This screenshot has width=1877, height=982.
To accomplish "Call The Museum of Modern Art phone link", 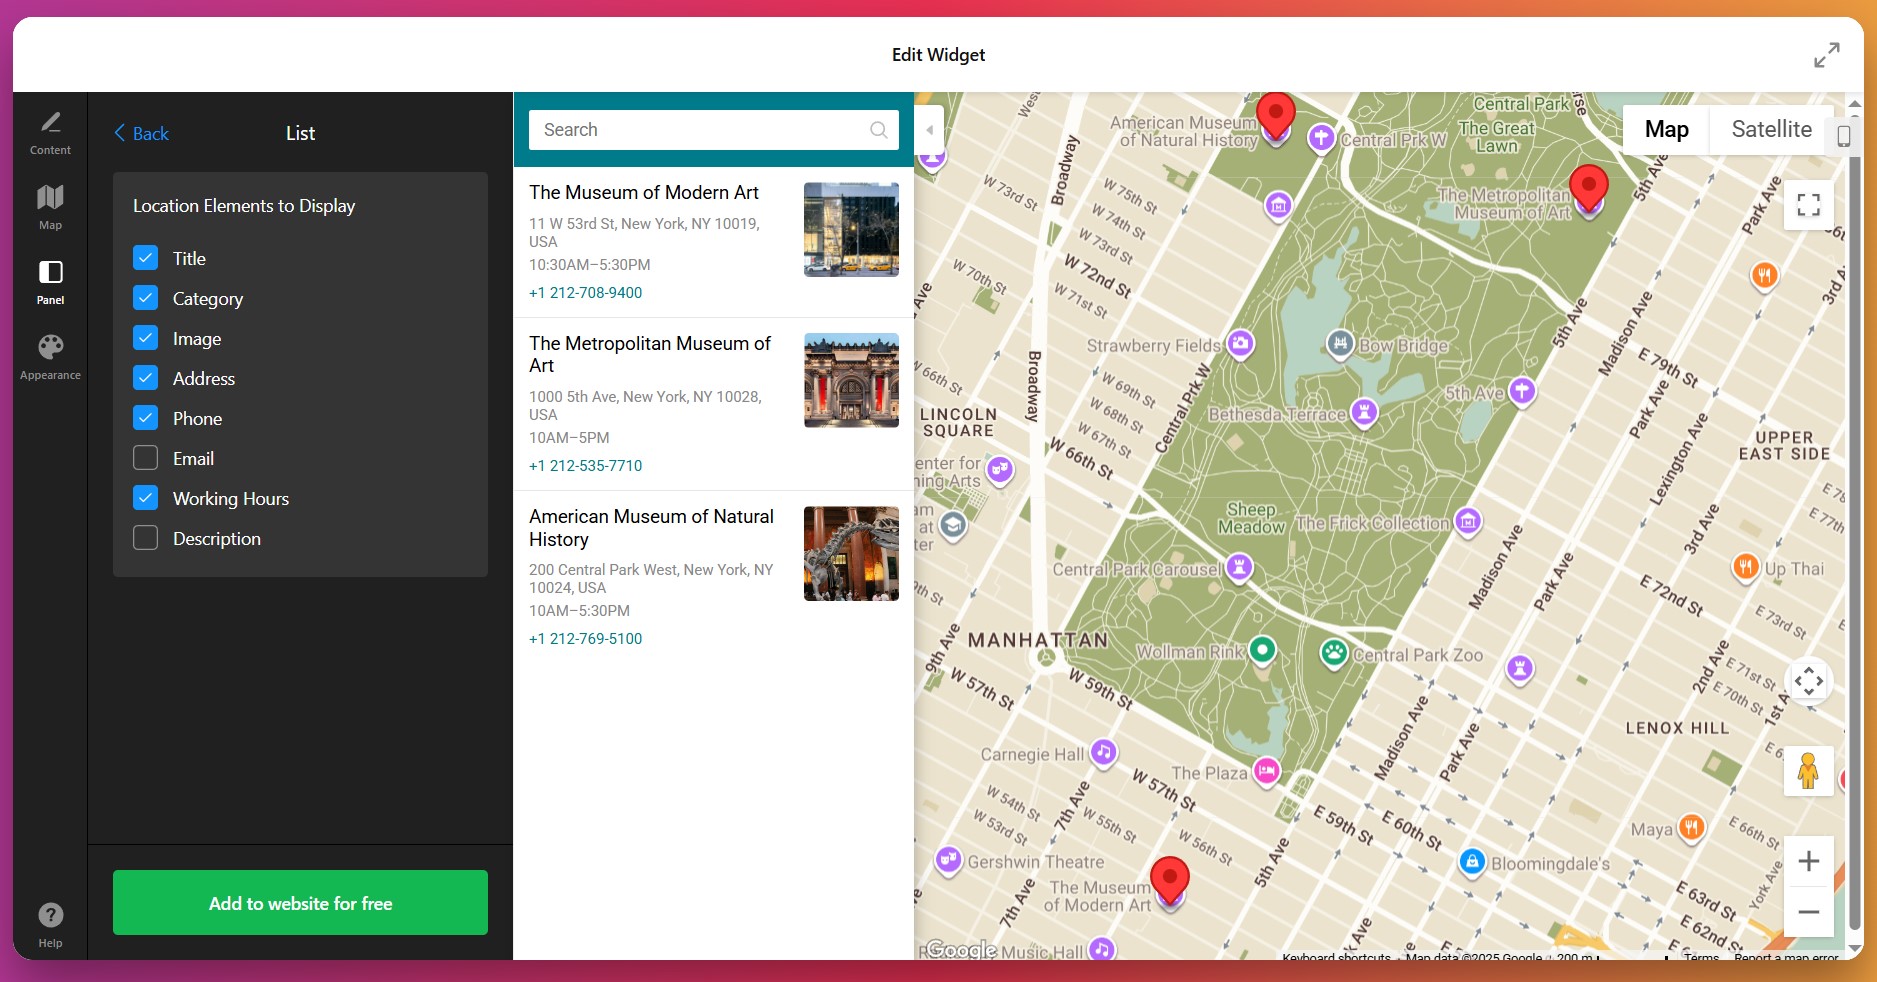I will click(x=585, y=293).
